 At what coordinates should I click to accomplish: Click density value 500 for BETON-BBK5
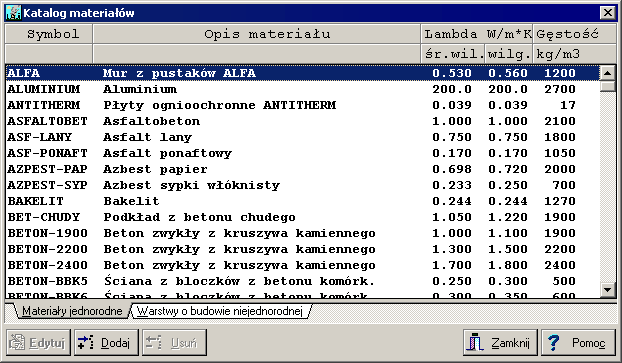click(x=564, y=281)
